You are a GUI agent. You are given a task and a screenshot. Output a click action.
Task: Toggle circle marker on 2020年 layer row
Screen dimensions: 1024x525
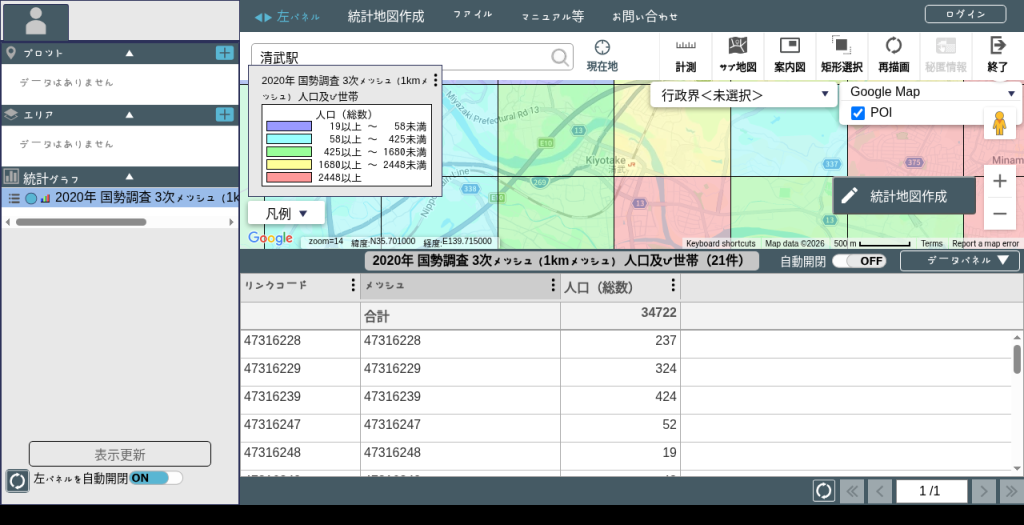click(x=31, y=198)
